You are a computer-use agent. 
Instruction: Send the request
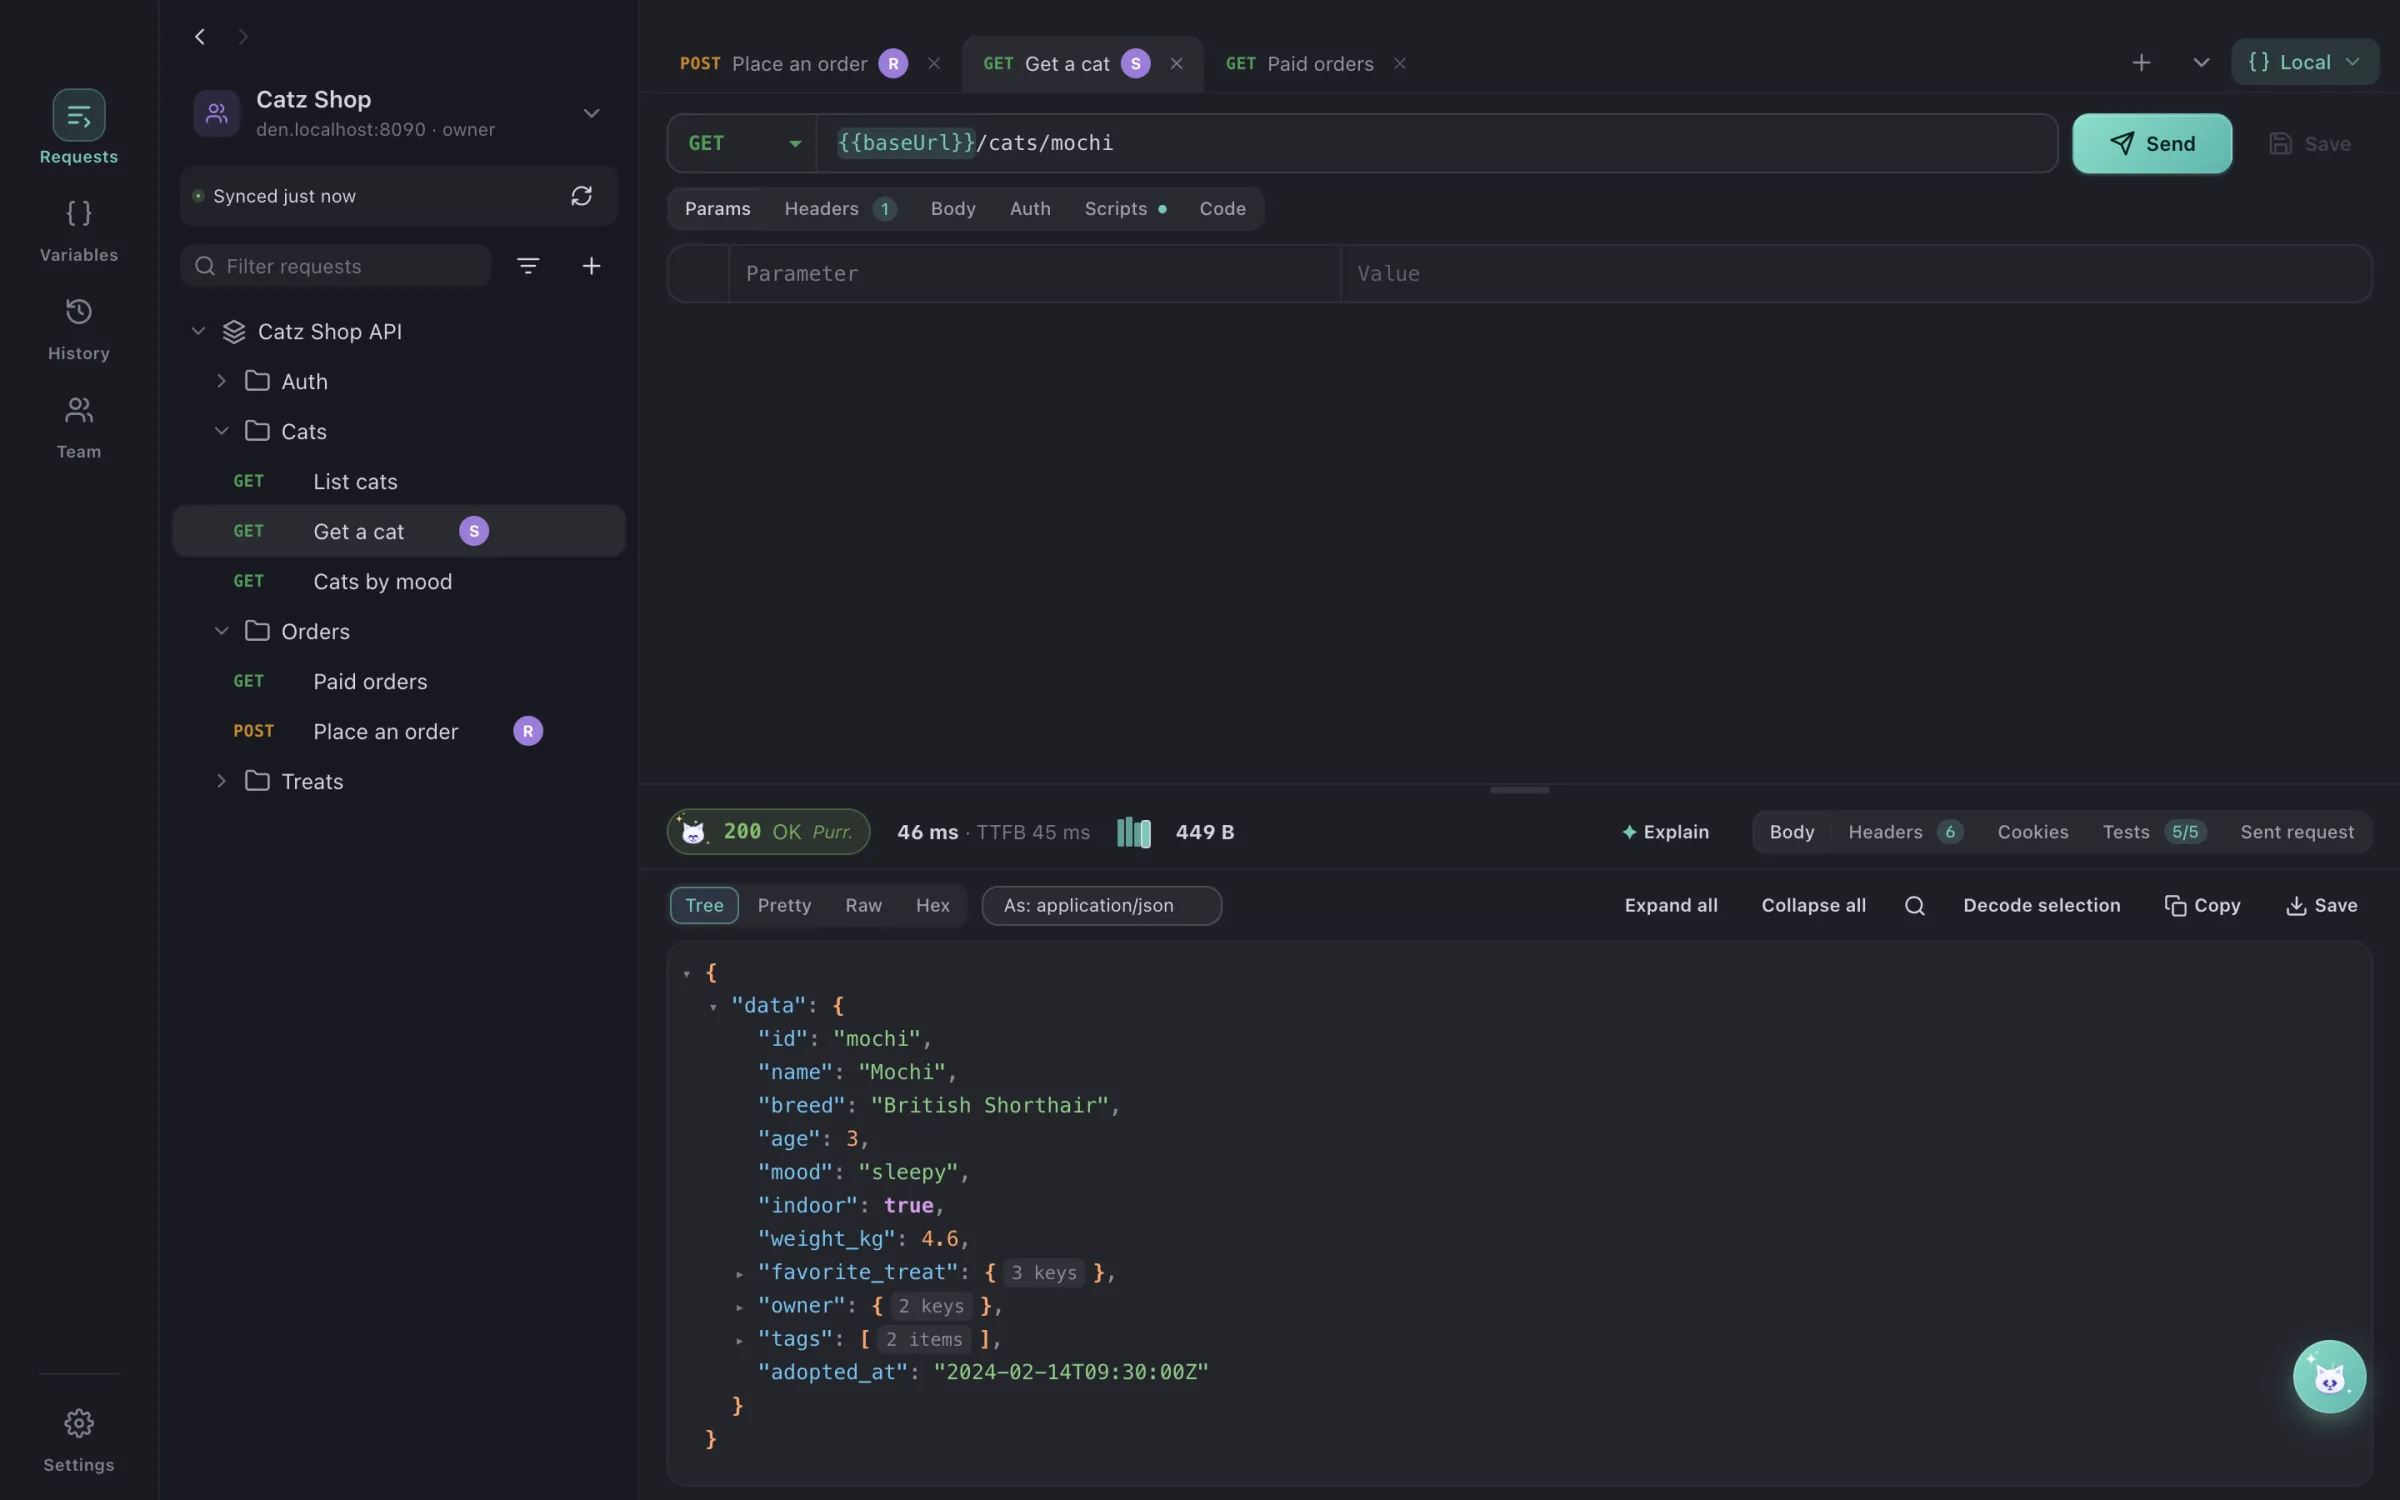[2152, 144]
